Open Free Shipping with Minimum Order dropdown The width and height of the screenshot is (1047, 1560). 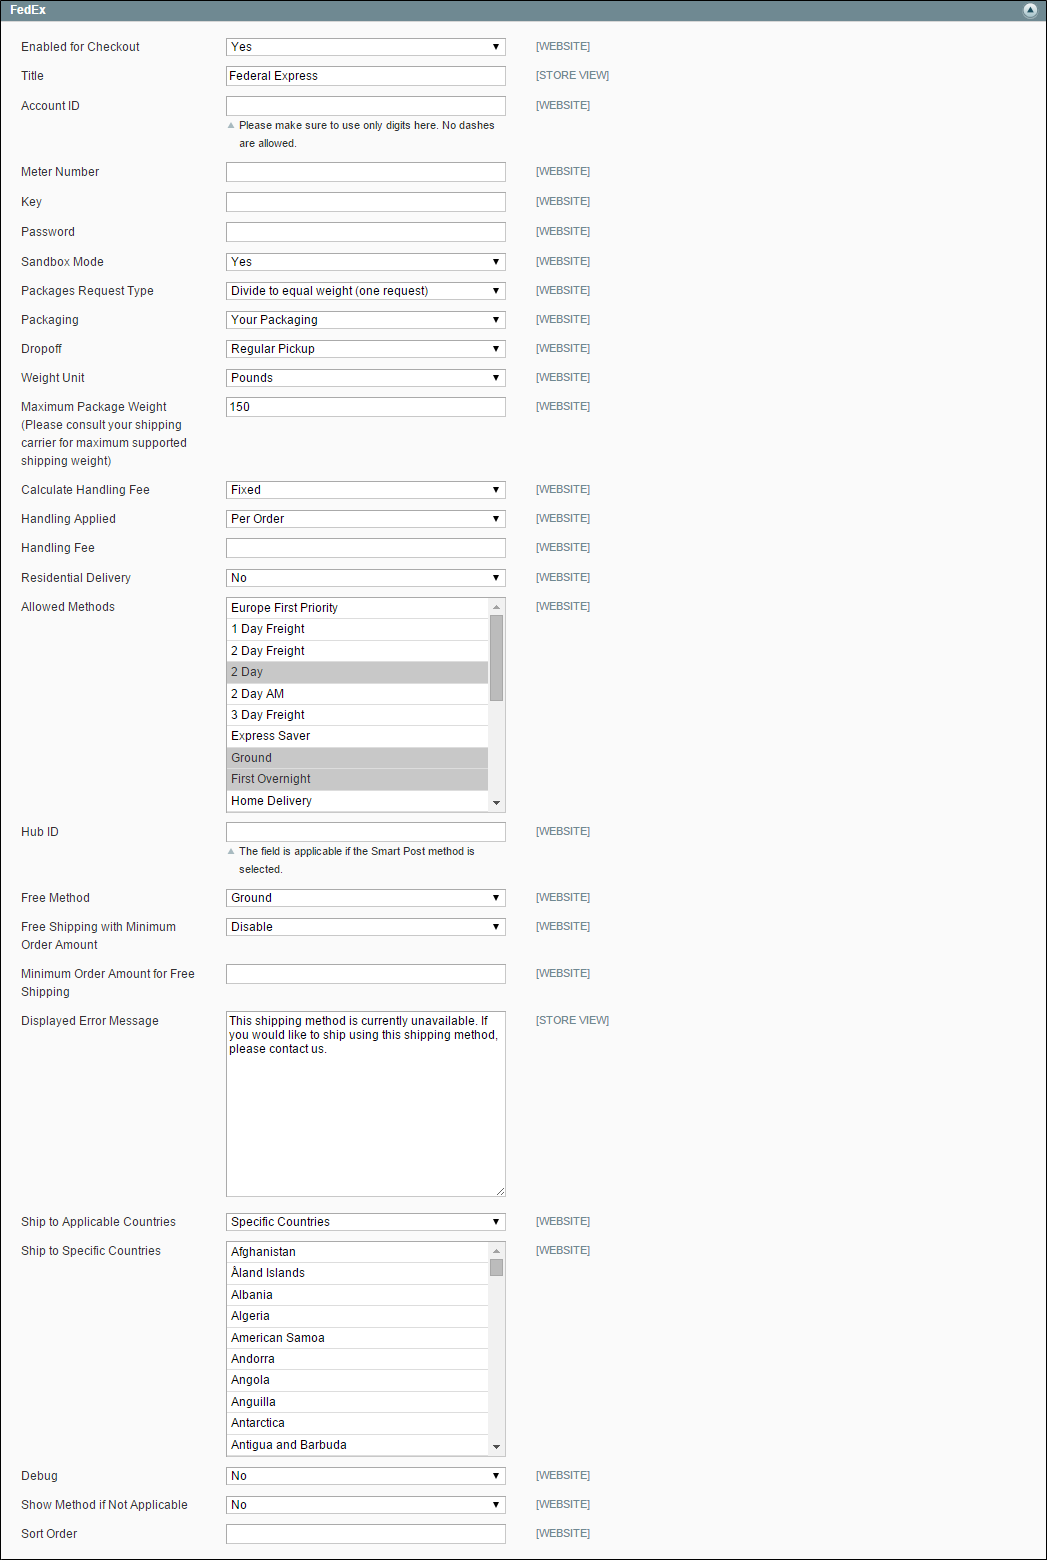[x=366, y=927]
